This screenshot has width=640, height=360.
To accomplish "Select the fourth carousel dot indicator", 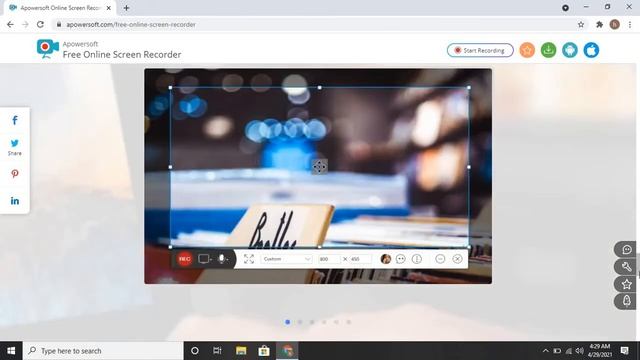I will click(x=324, y=322).
